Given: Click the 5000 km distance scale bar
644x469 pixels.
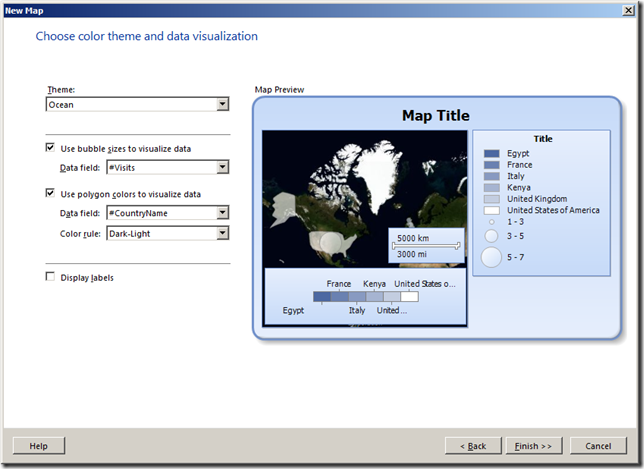Looking at the screenshot, I should [x=426, y=246].
